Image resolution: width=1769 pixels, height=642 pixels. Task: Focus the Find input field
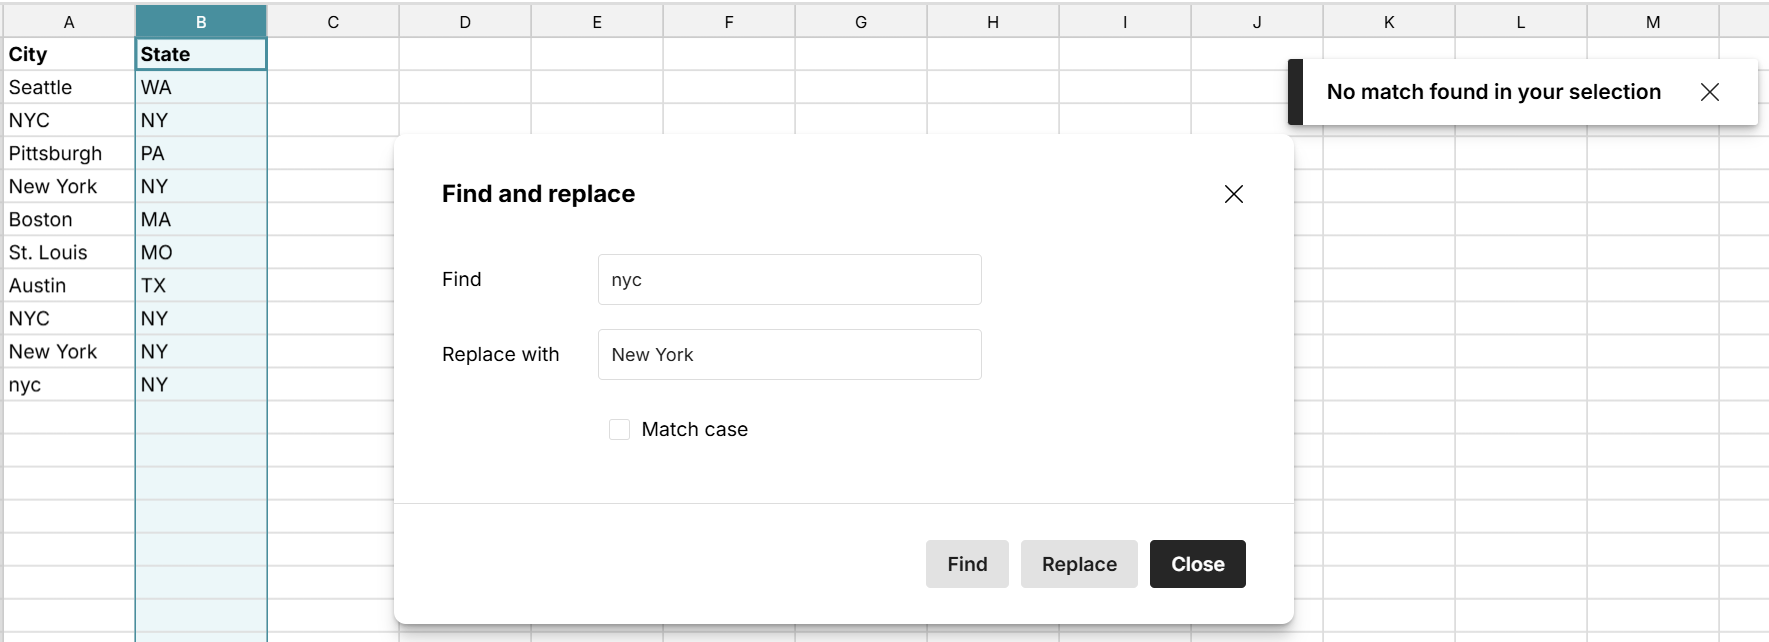(x=789, y=280)
